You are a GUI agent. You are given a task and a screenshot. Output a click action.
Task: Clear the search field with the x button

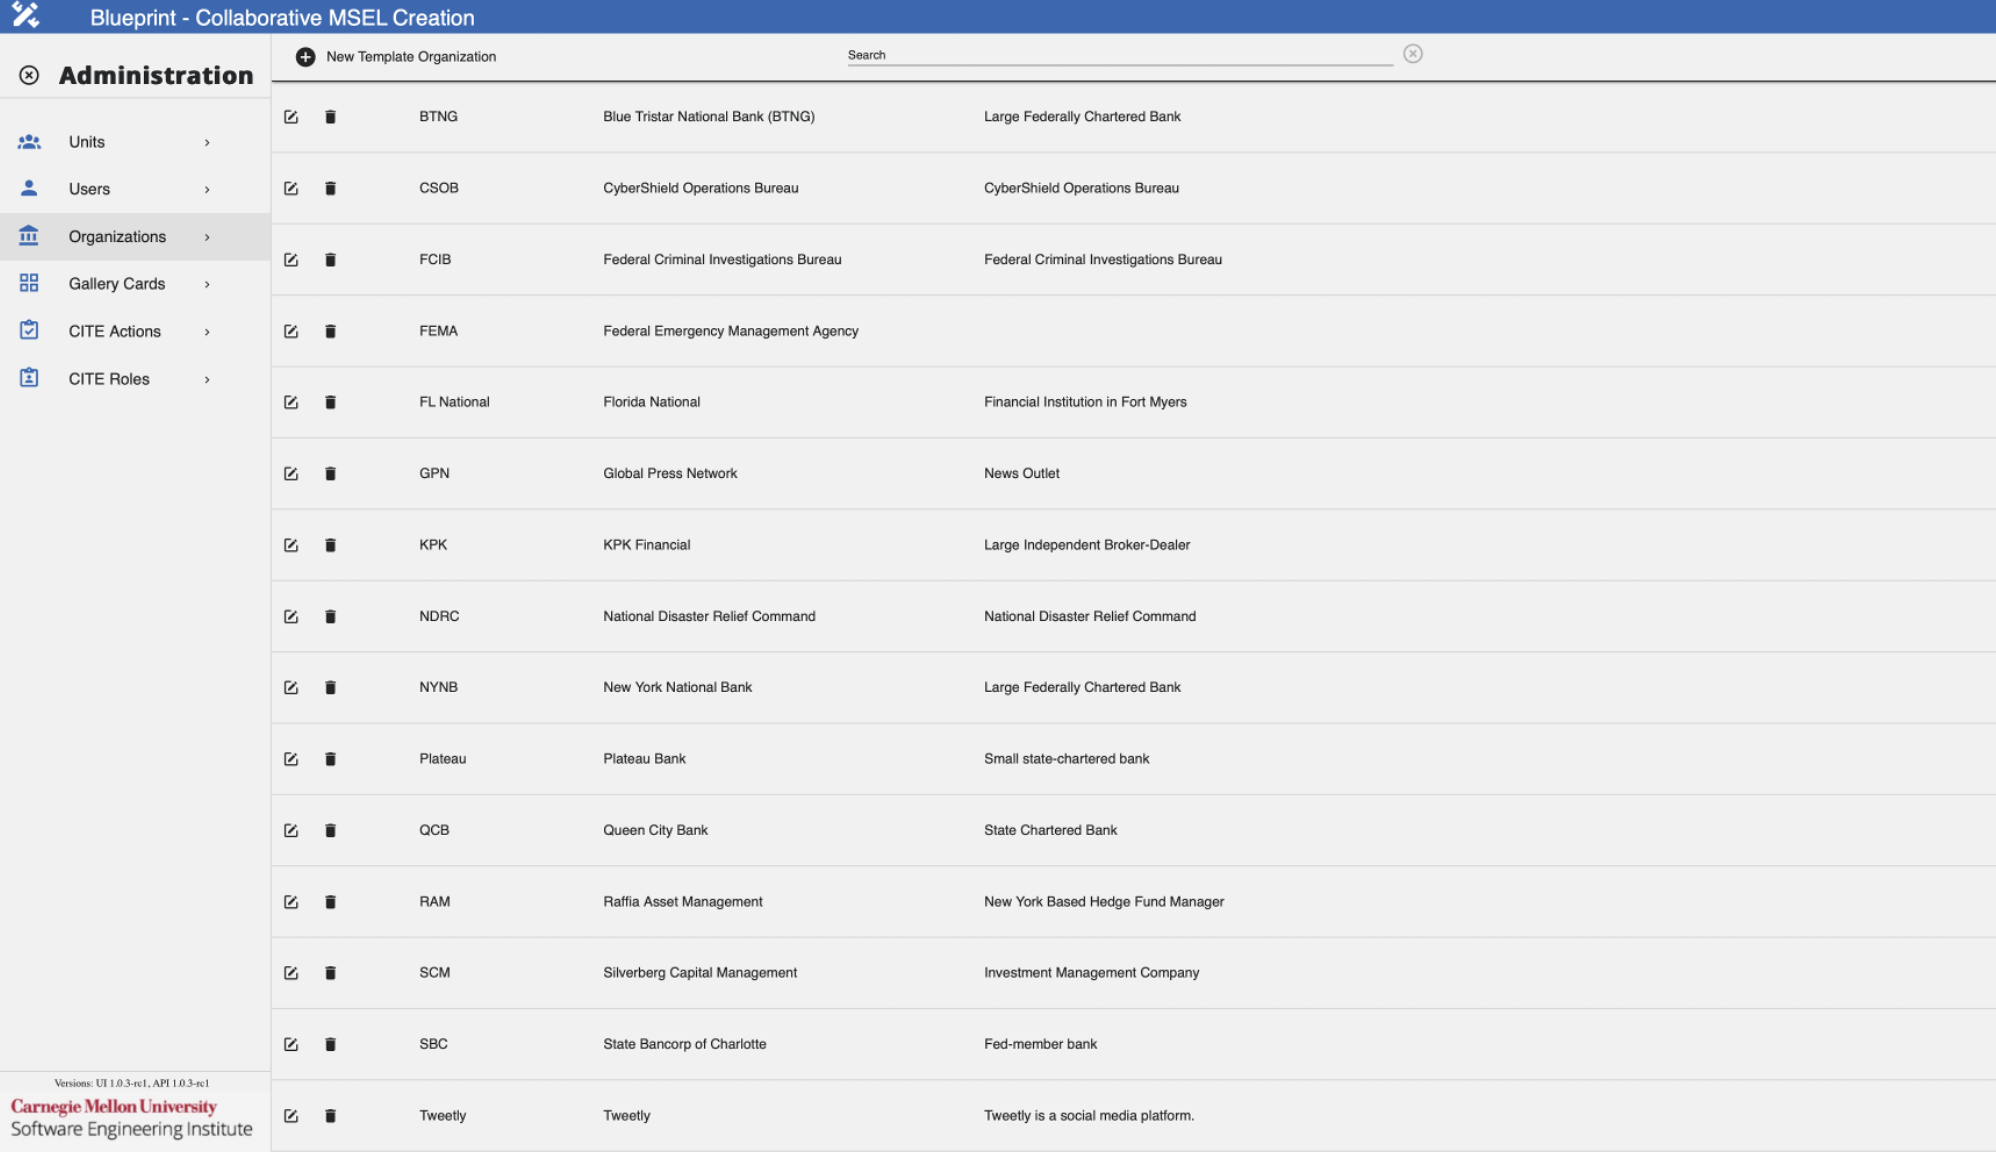(x=1413, y=54)
